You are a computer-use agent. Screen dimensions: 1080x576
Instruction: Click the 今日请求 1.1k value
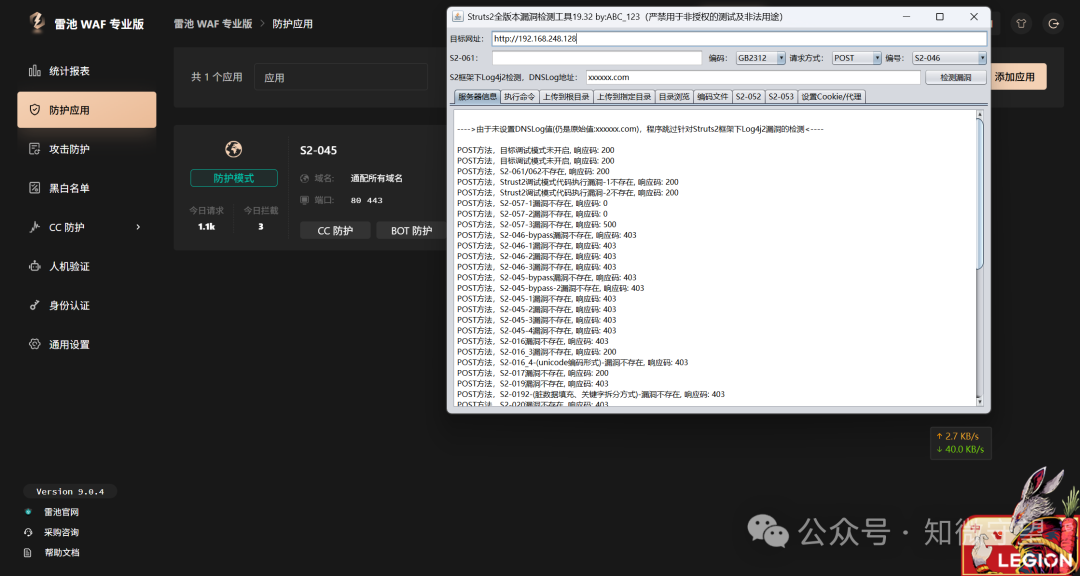[206, 226]
